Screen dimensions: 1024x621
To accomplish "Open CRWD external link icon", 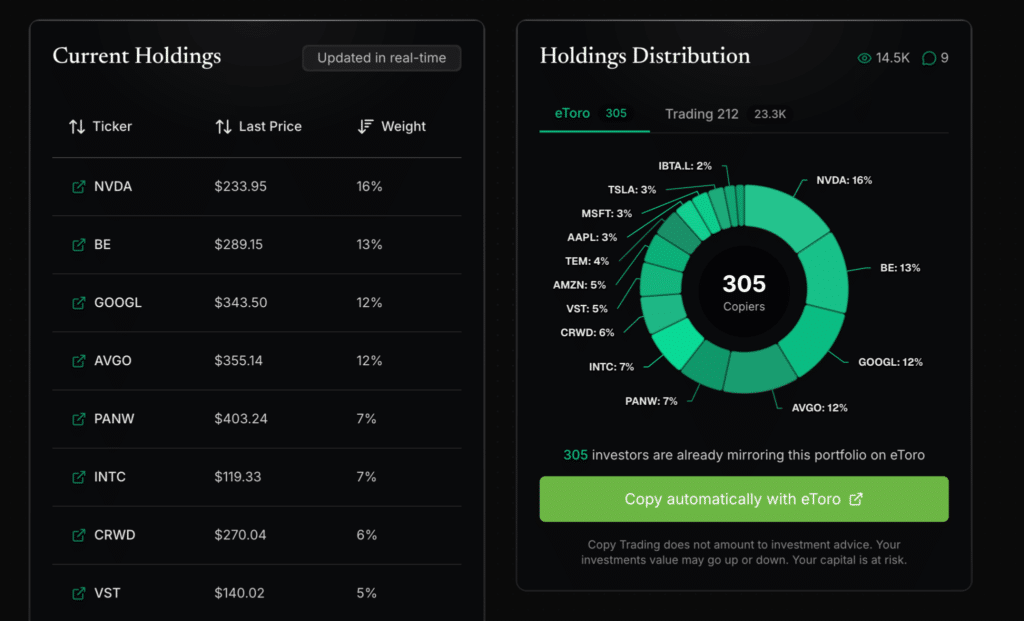I will [x=78, y=535].
